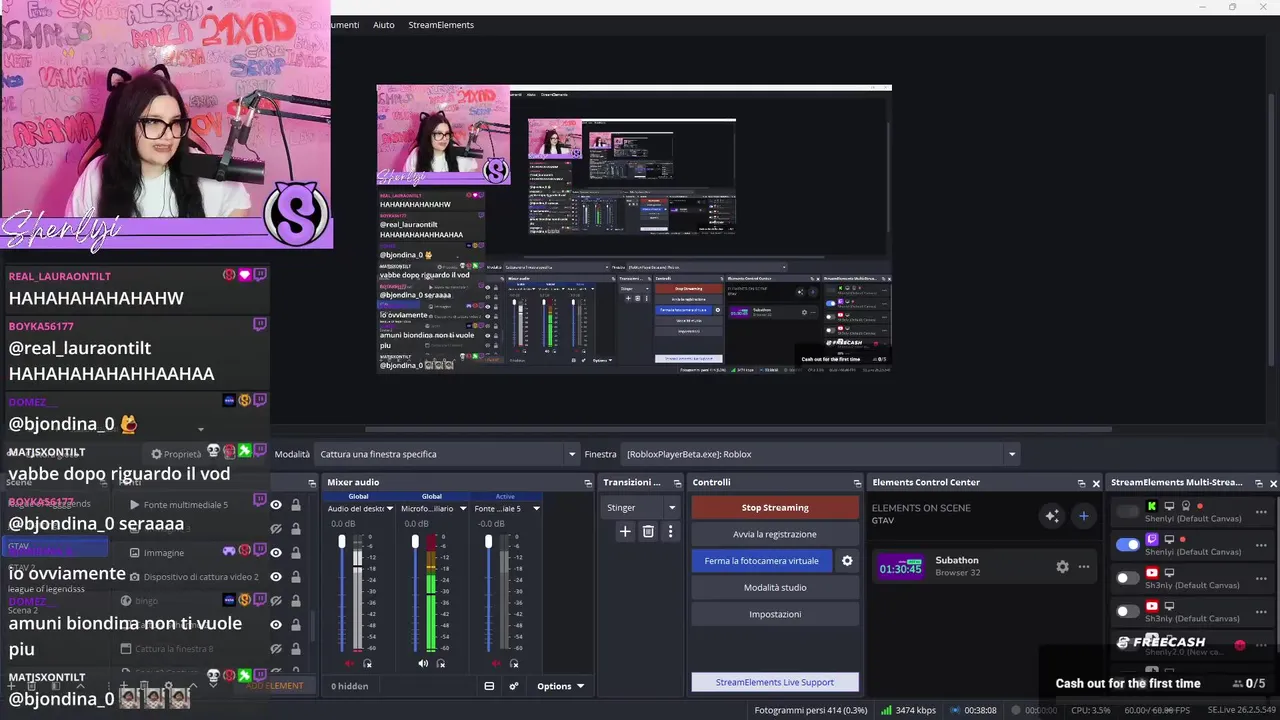1280x720 pixels.
Task: Show the Cattura la finestra 8 source
Action: pos(276,649)
